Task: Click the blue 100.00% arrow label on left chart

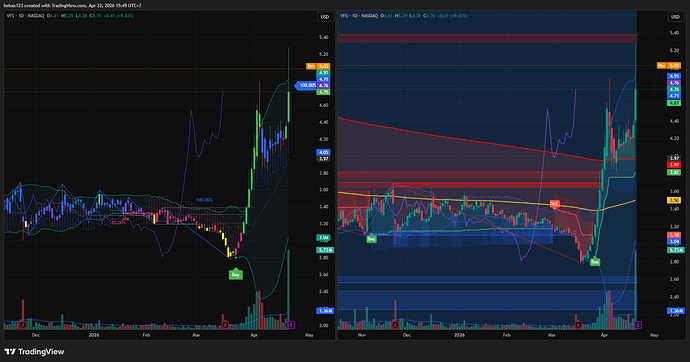Action: (305, 85)
